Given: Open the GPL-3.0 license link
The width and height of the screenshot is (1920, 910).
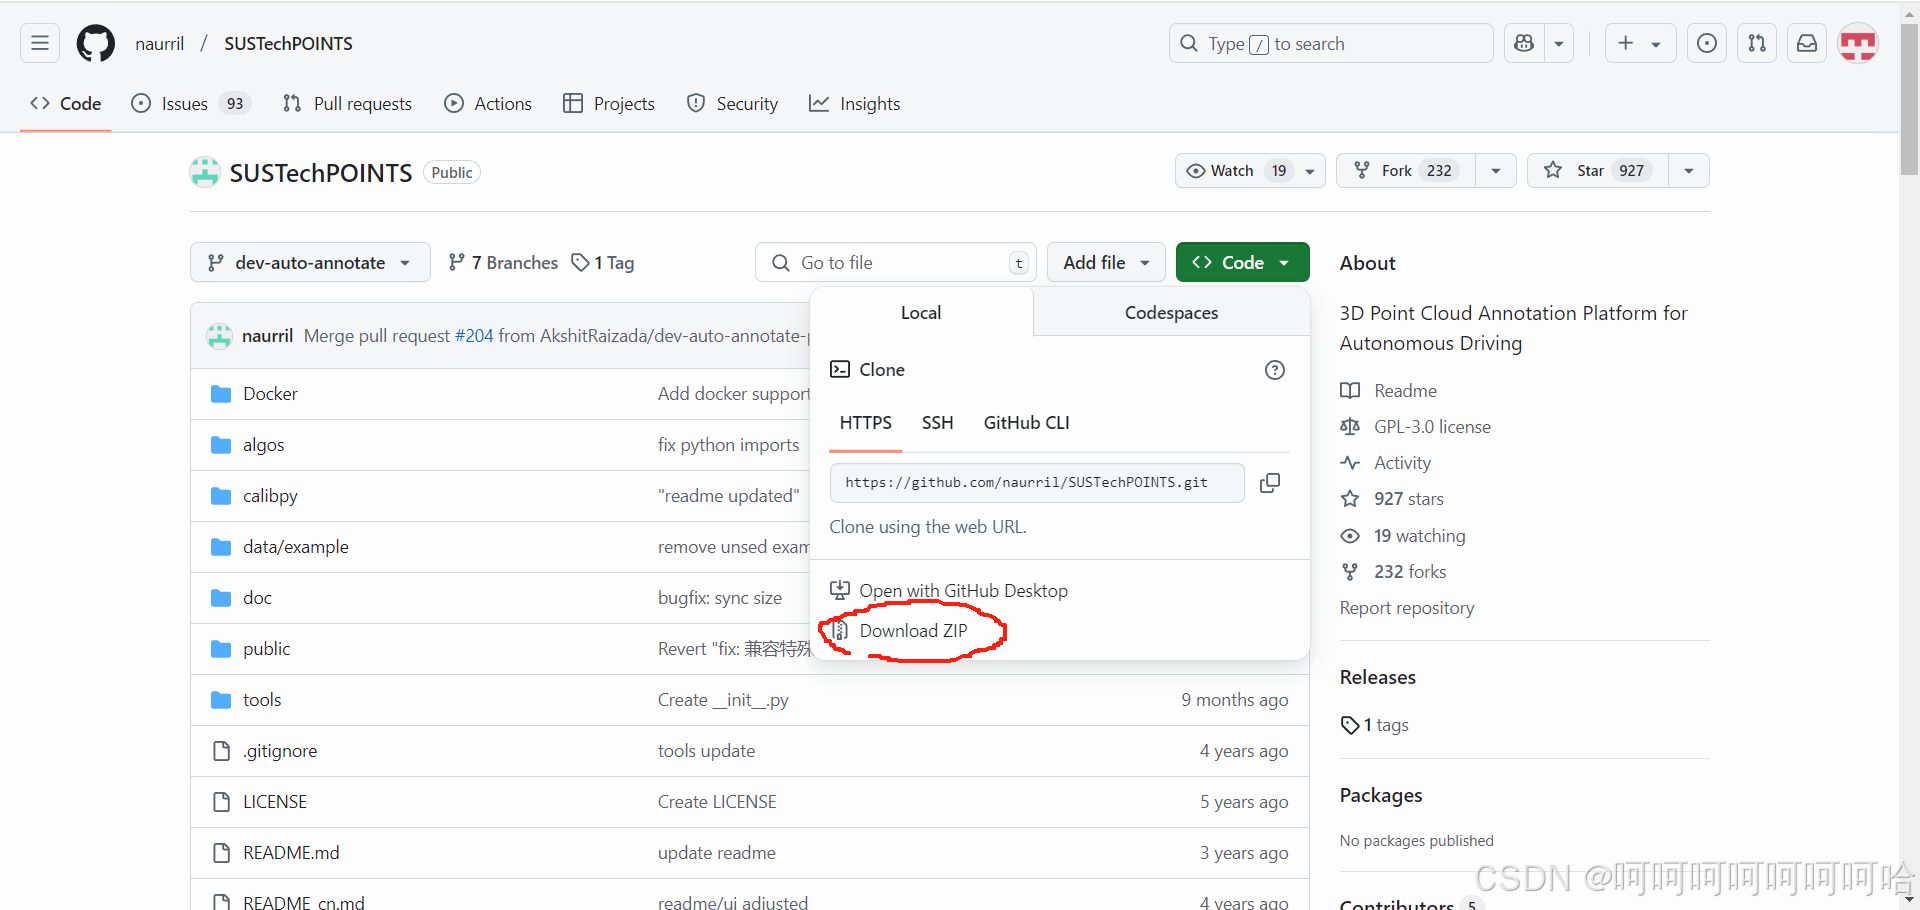Looking at the screenshot, I should click(x=1432, y=427).
